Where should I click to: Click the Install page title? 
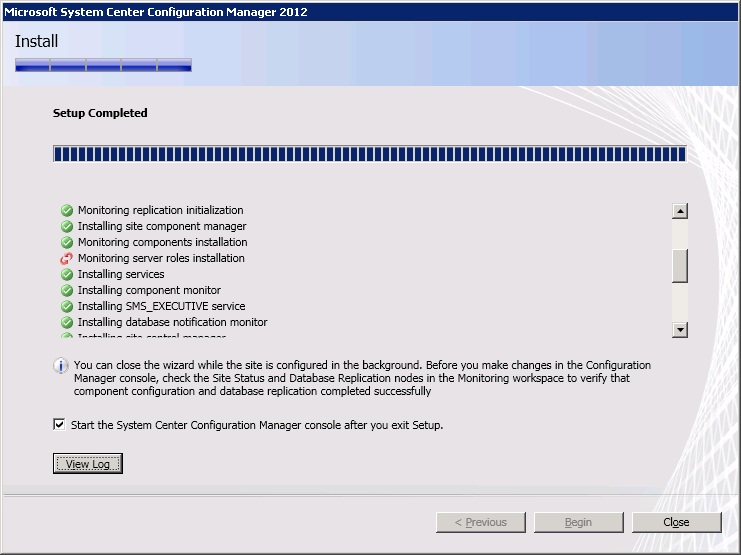point(36,42)
